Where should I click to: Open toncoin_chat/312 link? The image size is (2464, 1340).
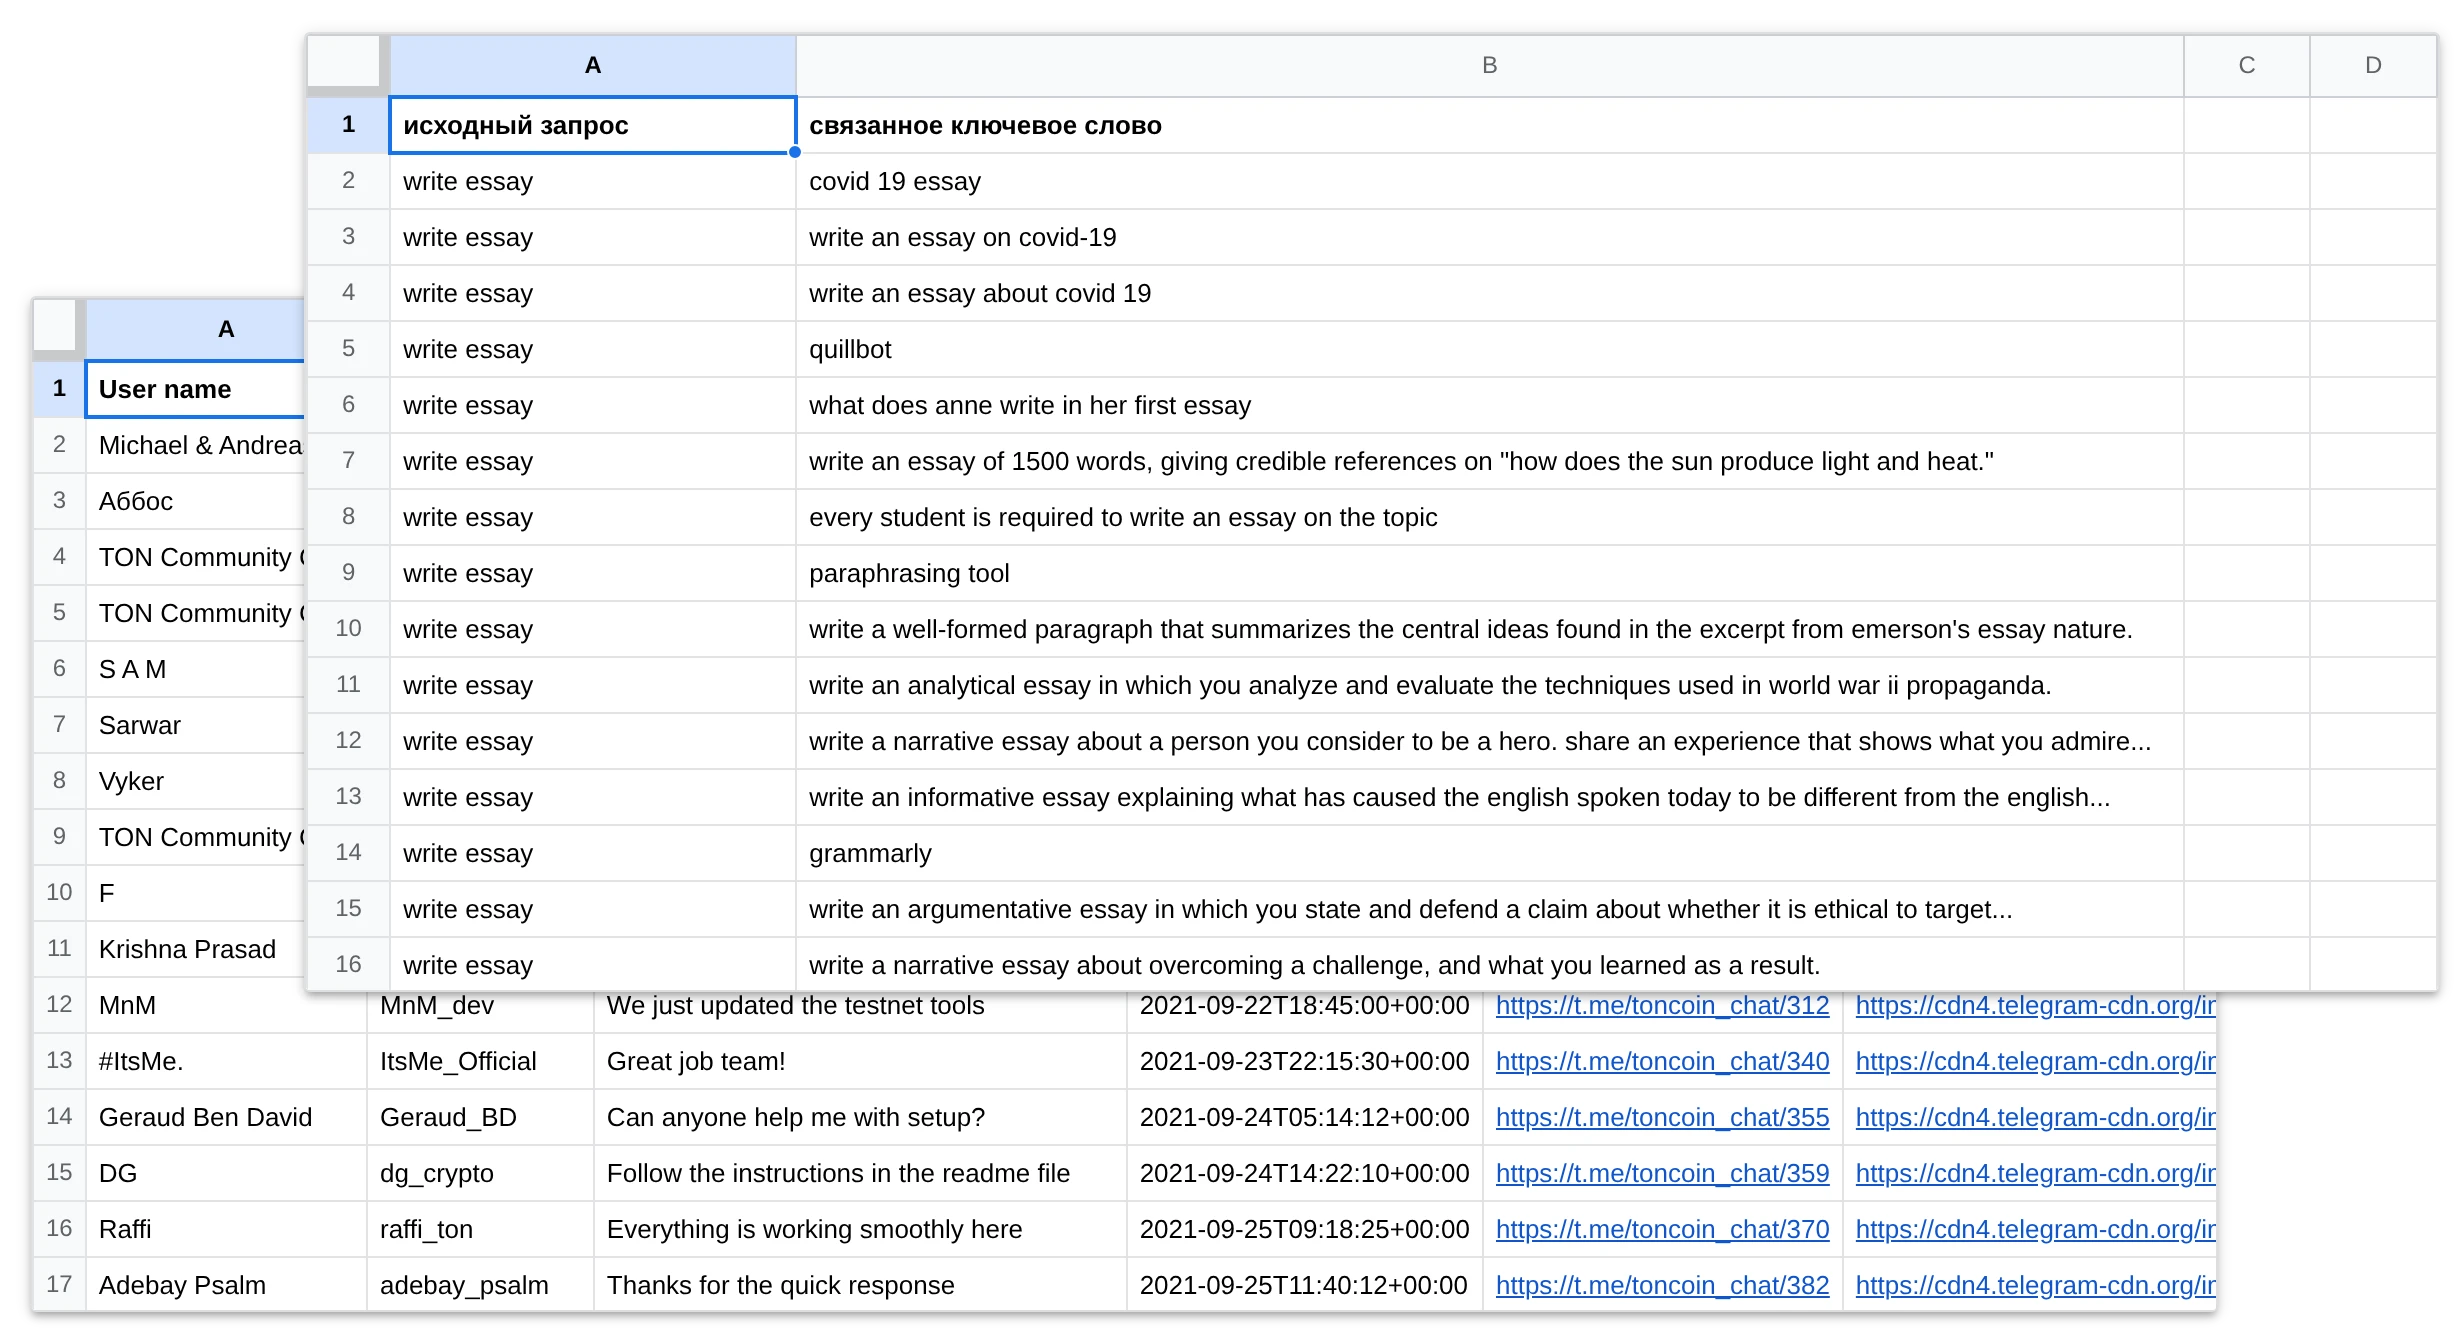tap(1662, 1005)
